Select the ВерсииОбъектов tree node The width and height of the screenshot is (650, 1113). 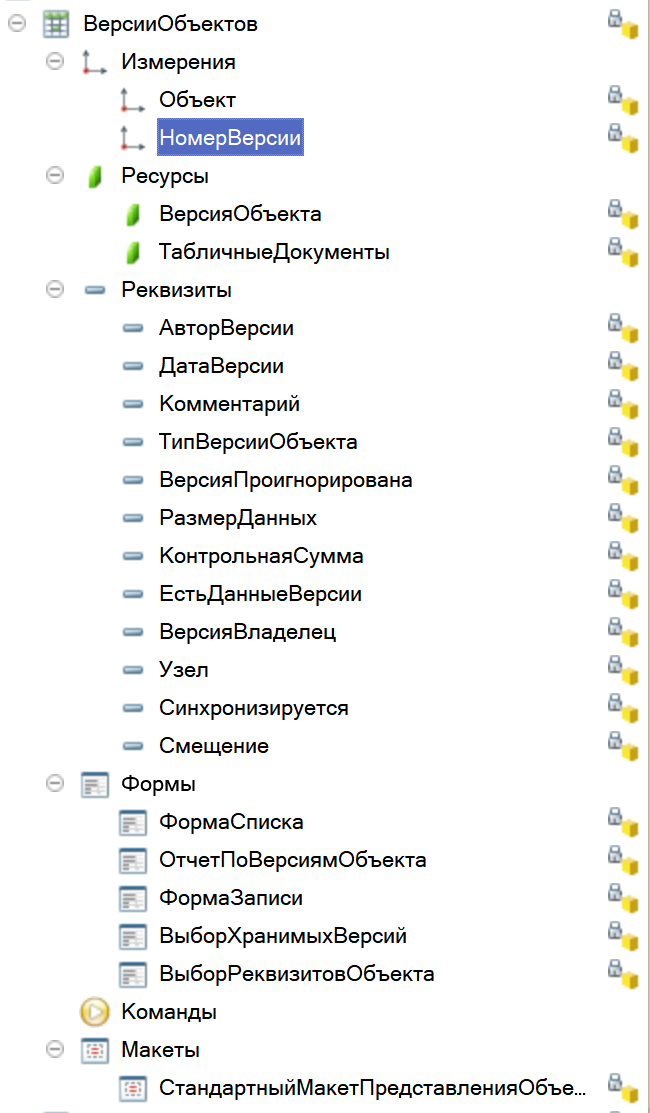coord(170,24)
